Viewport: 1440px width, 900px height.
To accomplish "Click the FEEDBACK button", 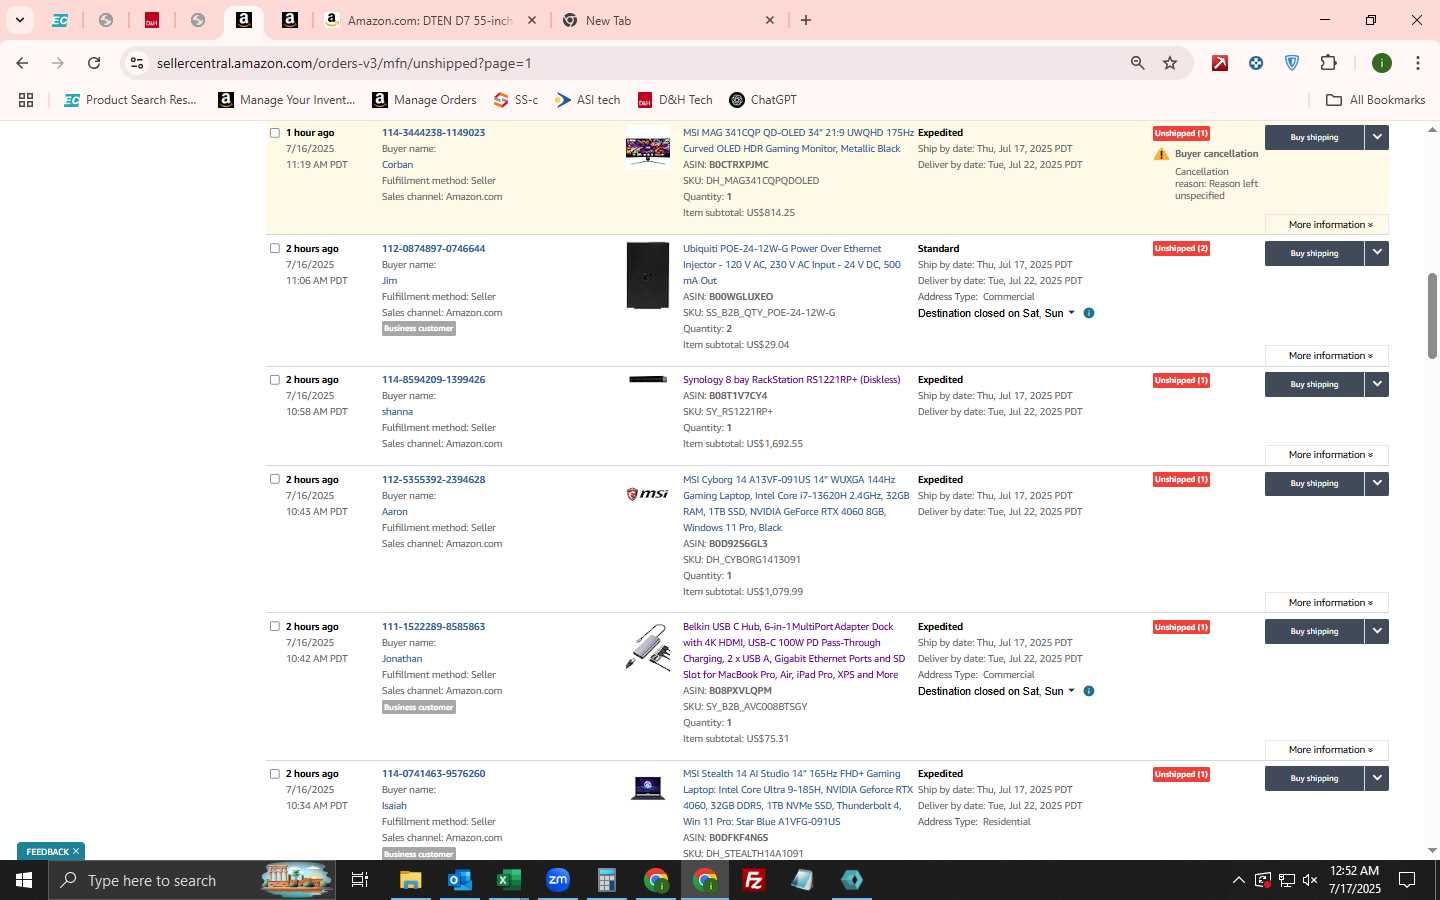I will click(51, 852).
